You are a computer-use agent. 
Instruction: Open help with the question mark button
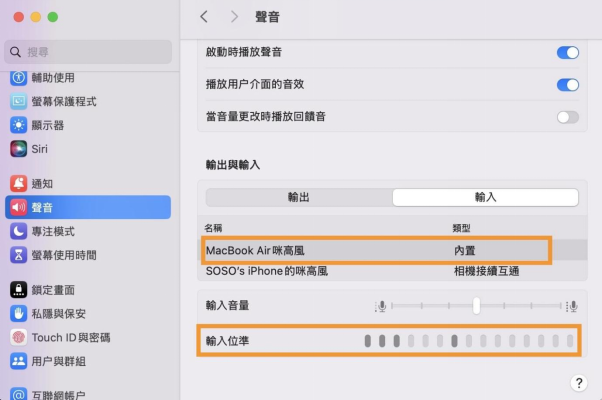click(579, 383)
